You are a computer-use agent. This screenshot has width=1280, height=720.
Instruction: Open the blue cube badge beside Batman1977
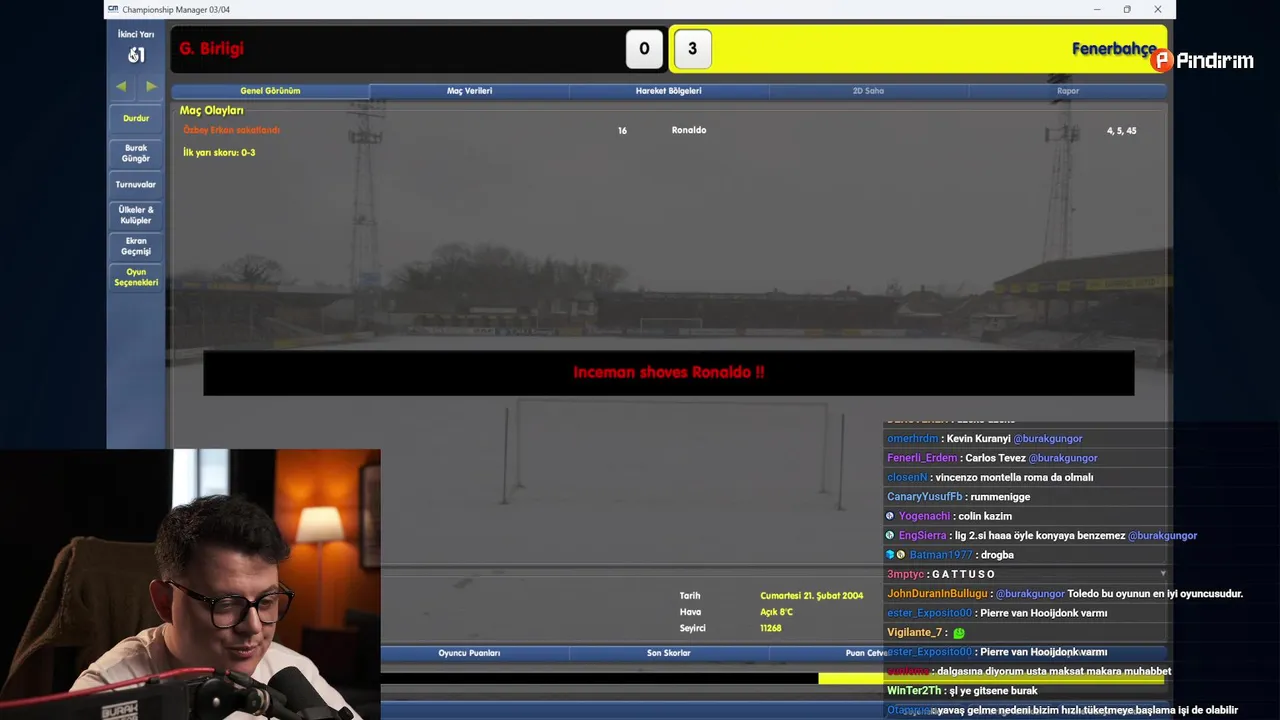tap(889, 555)
